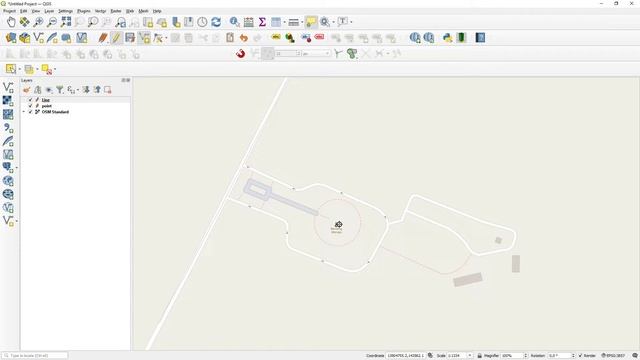Click the EPSG:3857 CRS button
Viewport: 640px width, 360px height.
click(613, 356)
